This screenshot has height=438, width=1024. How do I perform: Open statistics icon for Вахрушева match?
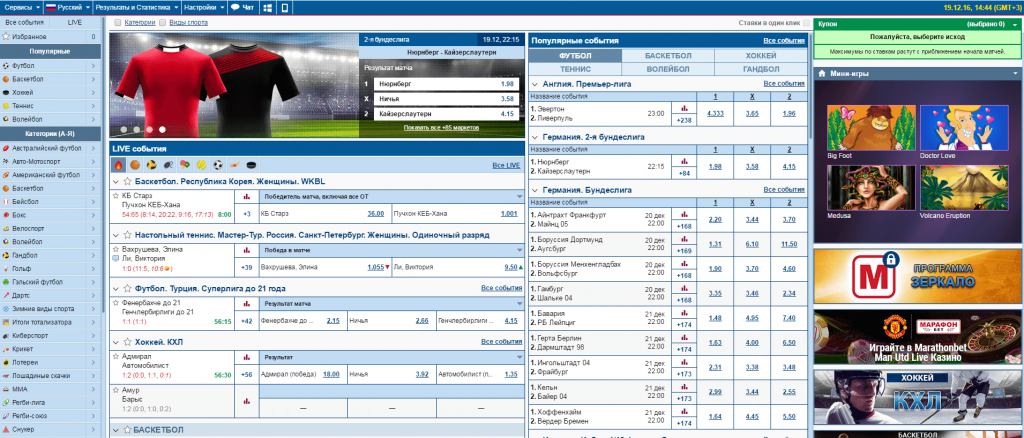pyautogui.click(x=247, y=249)
